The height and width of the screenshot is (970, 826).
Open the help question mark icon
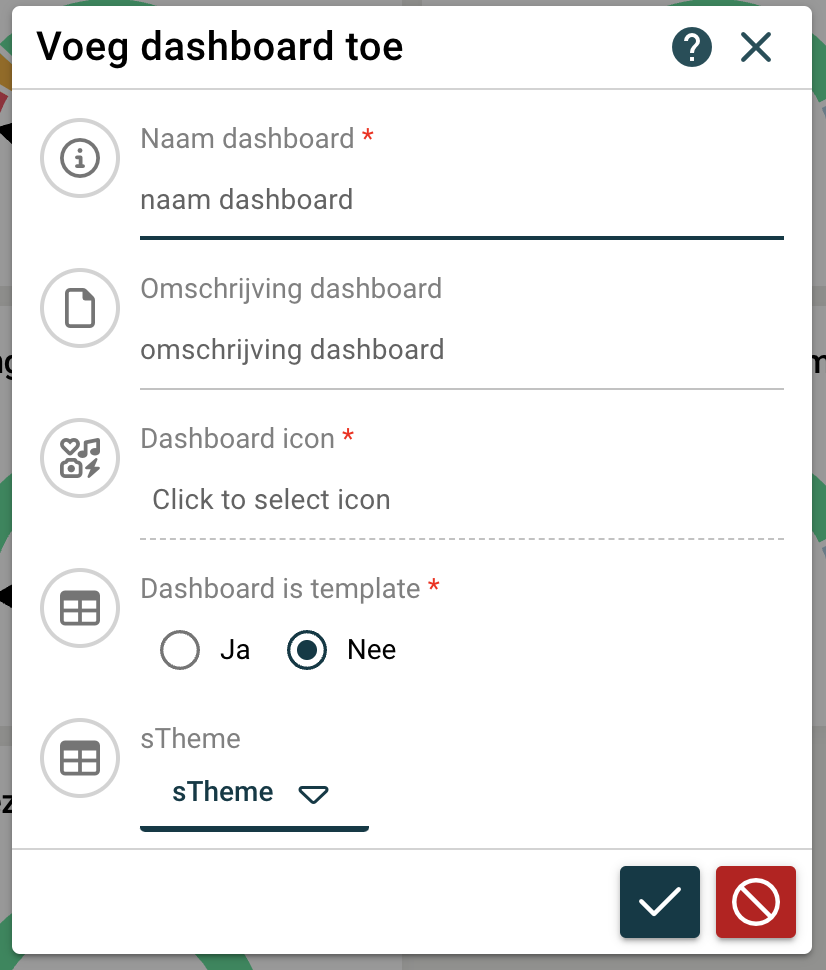click(692, 47)
